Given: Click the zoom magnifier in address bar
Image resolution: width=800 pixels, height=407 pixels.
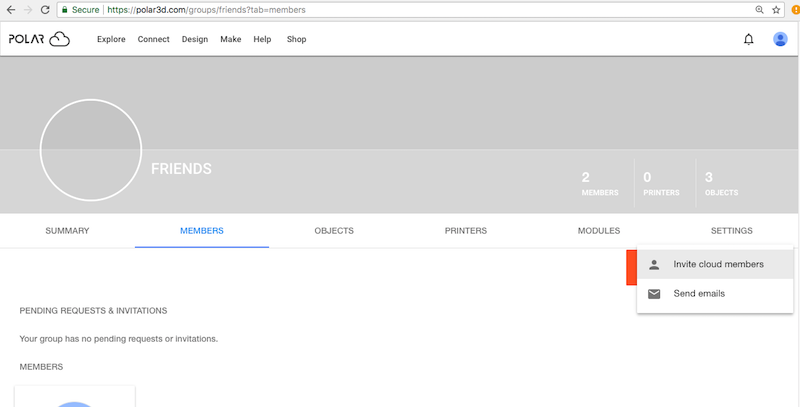Looking at the screenshot, I should pos(760,10).
